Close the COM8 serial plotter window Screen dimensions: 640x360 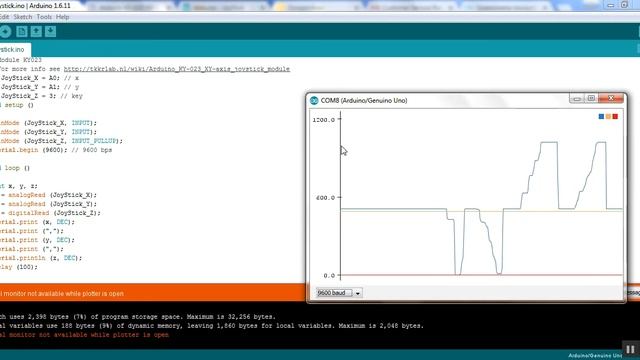pyautogui.click(x=611, y=98)
